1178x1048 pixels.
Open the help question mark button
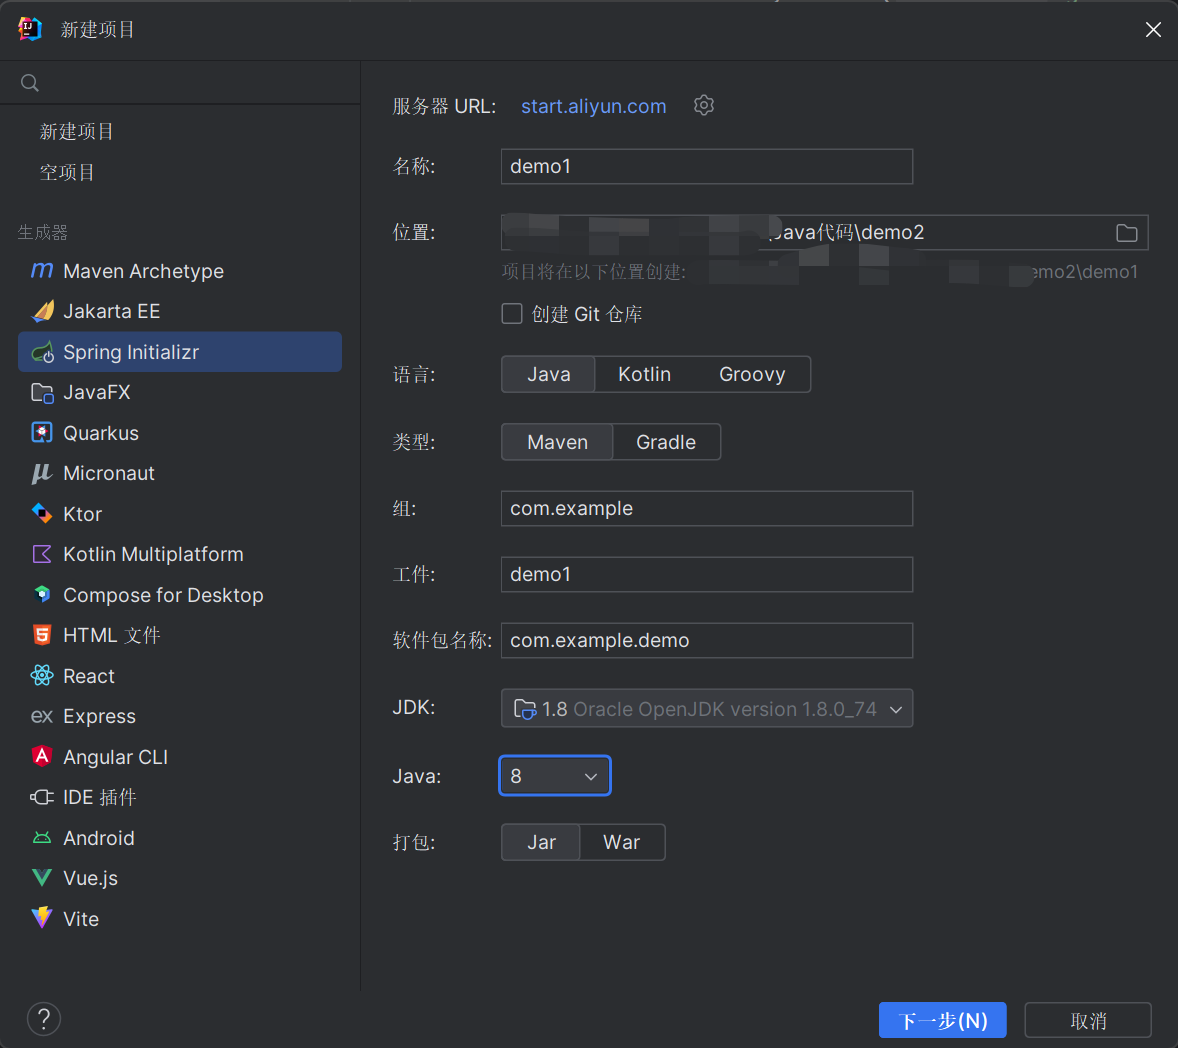click(x=44, y=1019)
